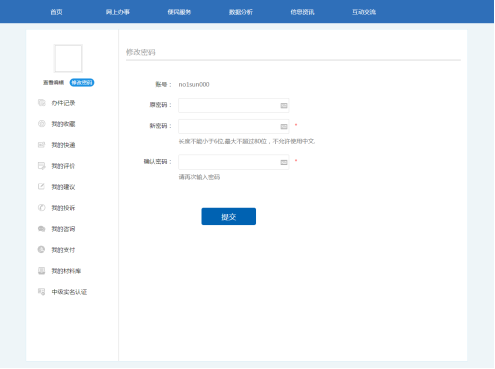This screenshot has height=369, width=495.
Task: Open soft keyboard icon in 确认密码 field
Action: point(284,162)
